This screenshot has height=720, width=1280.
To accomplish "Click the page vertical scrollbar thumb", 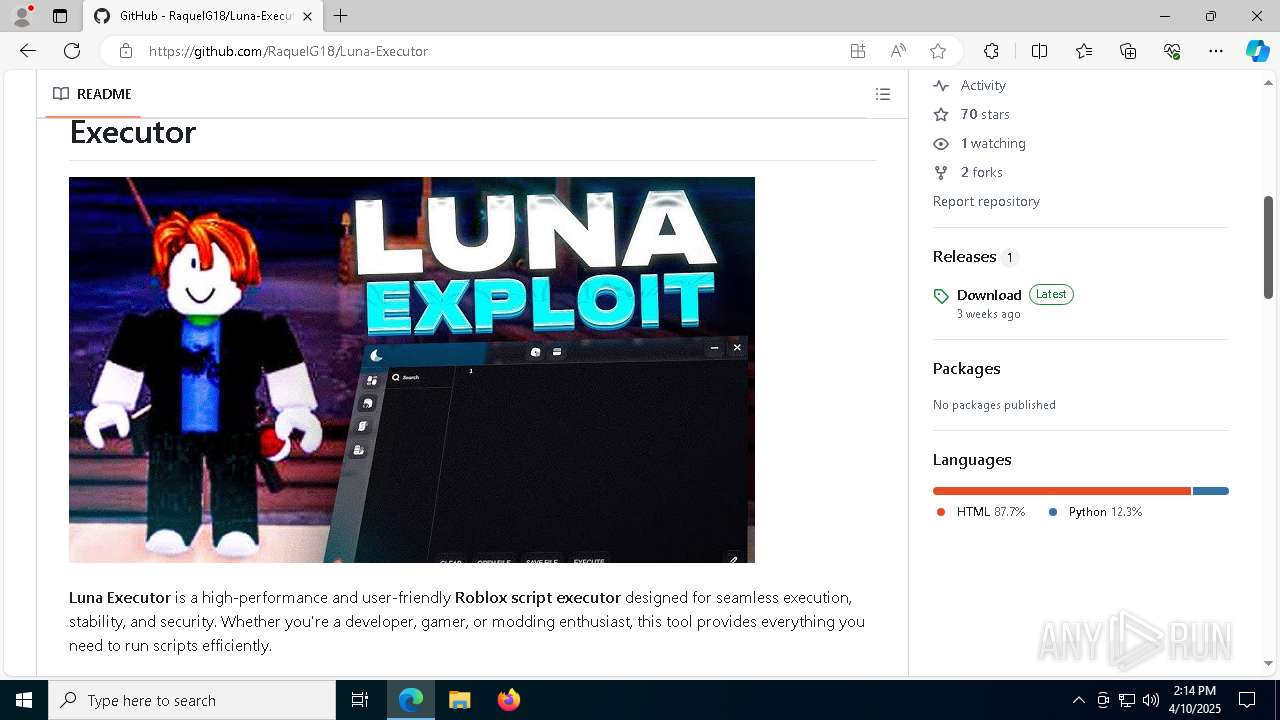I will point(1269,247).
